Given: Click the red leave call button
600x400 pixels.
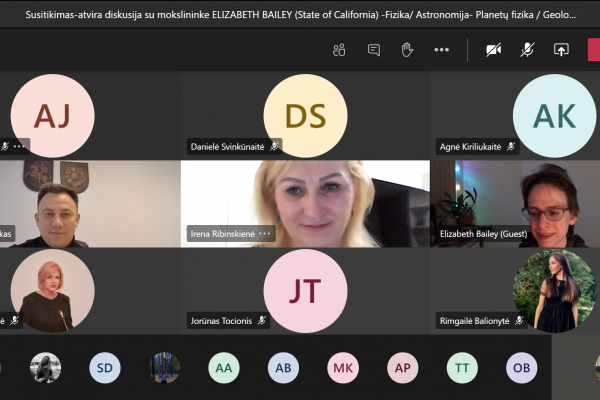Looking at the screenshot, I should (x=594, y=50).
